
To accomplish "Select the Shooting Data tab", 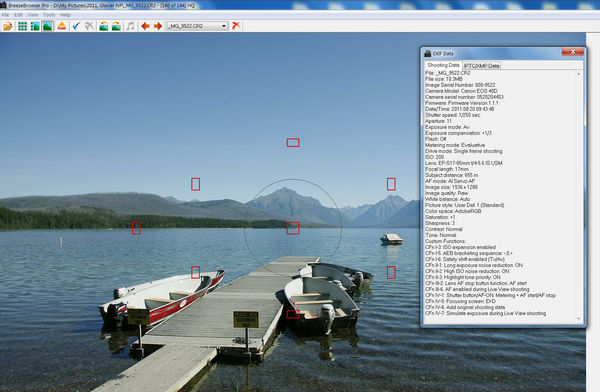I will point(443,65).
